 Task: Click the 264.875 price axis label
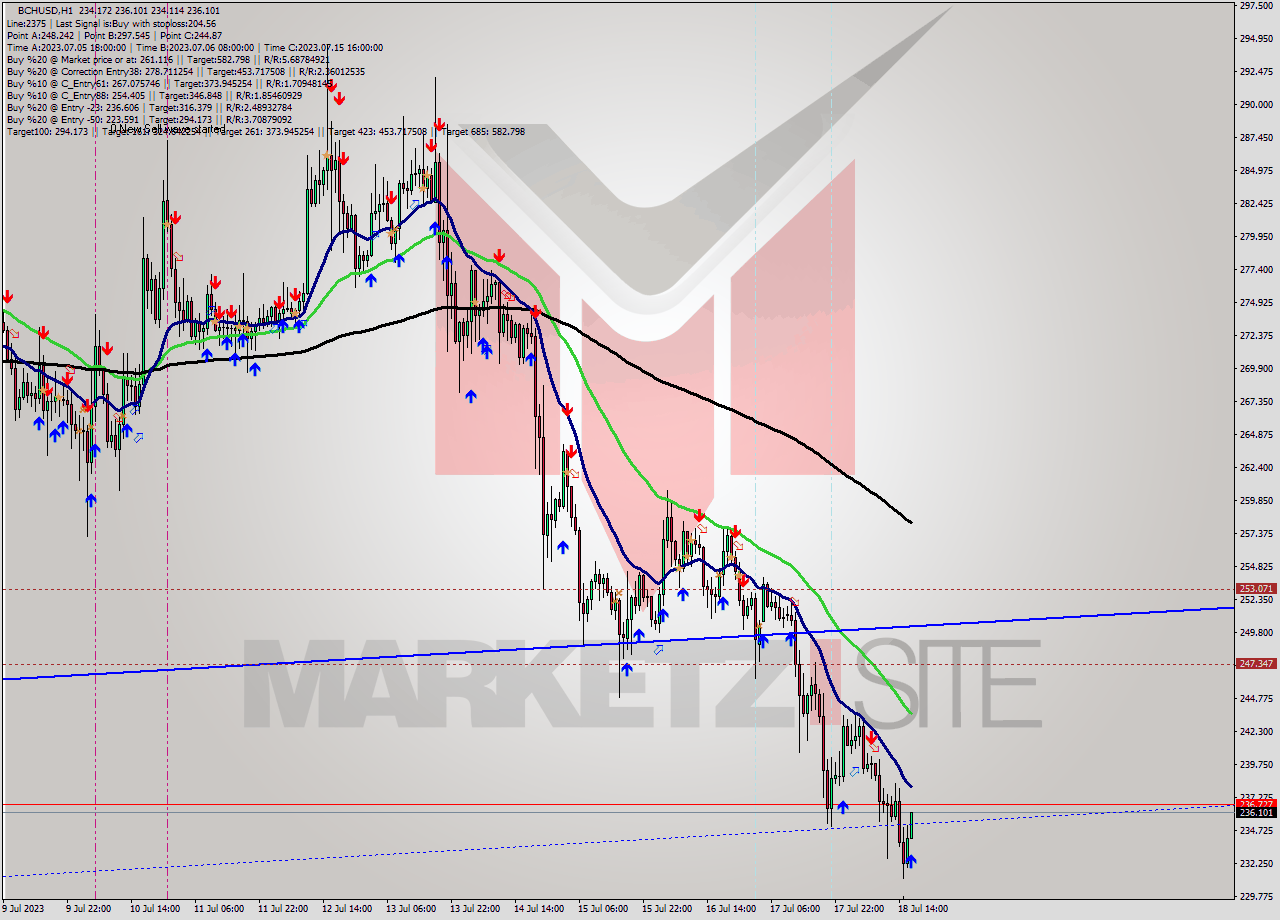[1255, 435]
